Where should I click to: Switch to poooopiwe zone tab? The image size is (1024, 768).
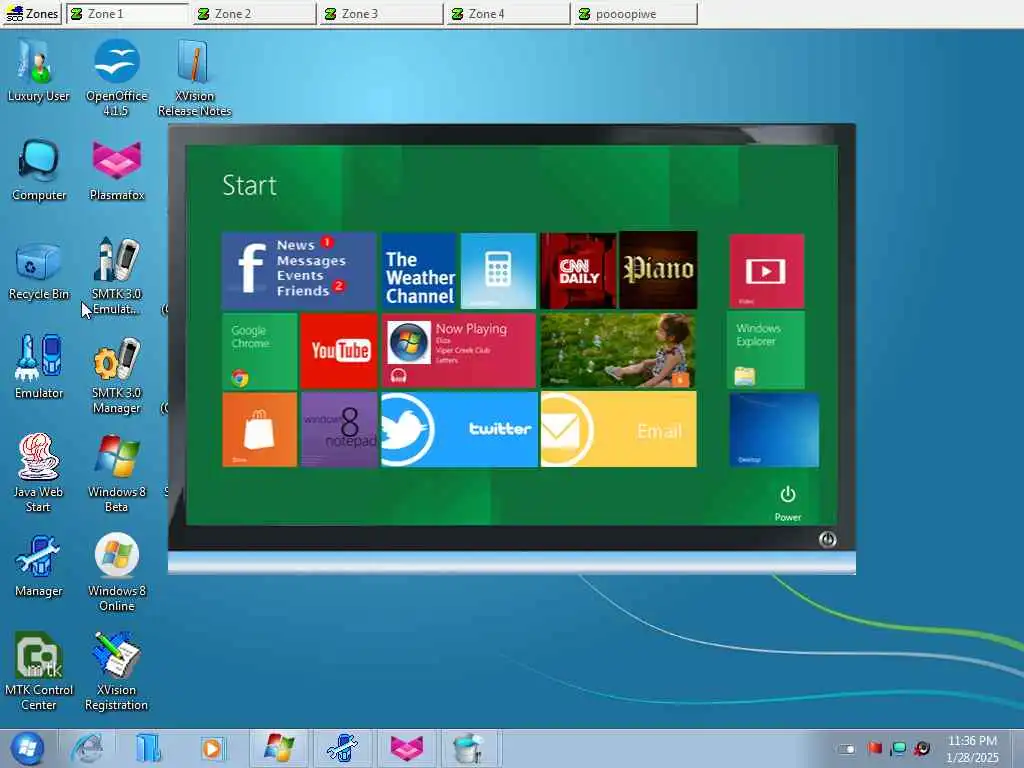point(636,14)
